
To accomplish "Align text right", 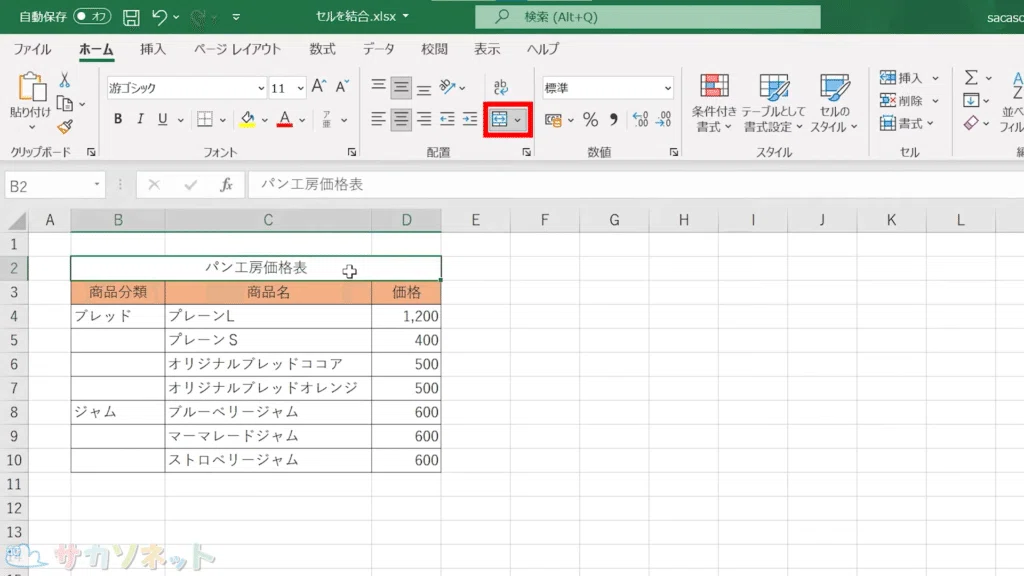I will click(x=424, y=119).
